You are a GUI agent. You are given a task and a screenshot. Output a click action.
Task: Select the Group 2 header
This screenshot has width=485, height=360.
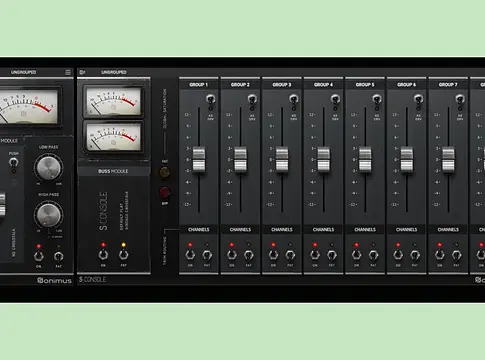tap(240, 85)
